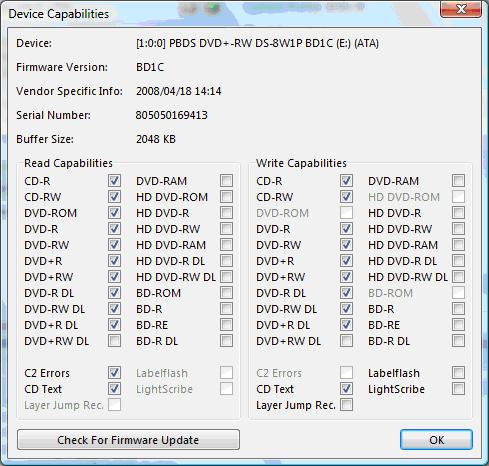Click the Check For Firmware Update button
This screenshot has height=466, width=489.
(128, 440)
